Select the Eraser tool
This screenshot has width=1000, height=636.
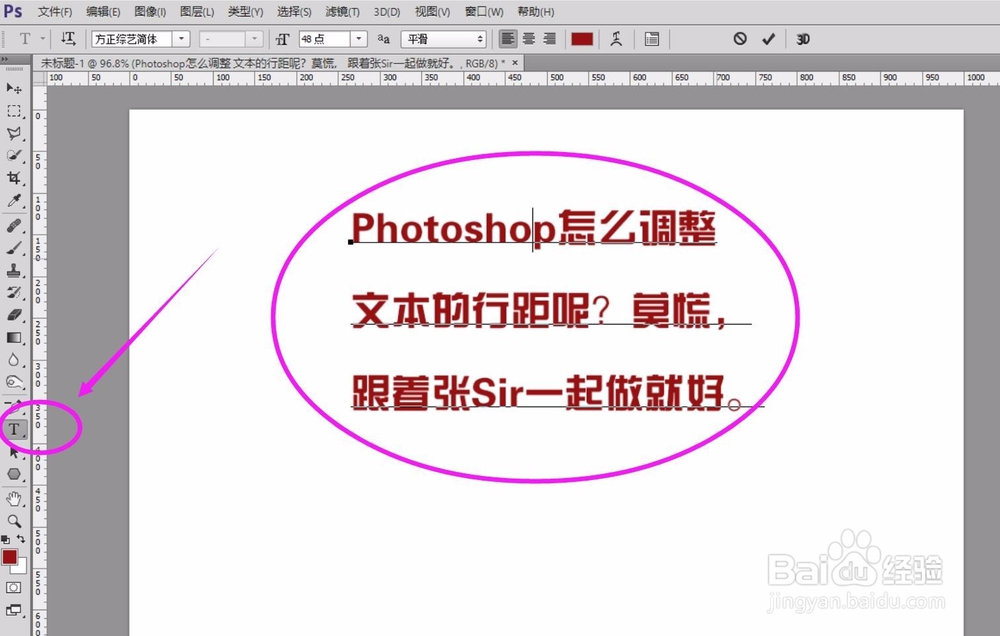click(14, 315)
